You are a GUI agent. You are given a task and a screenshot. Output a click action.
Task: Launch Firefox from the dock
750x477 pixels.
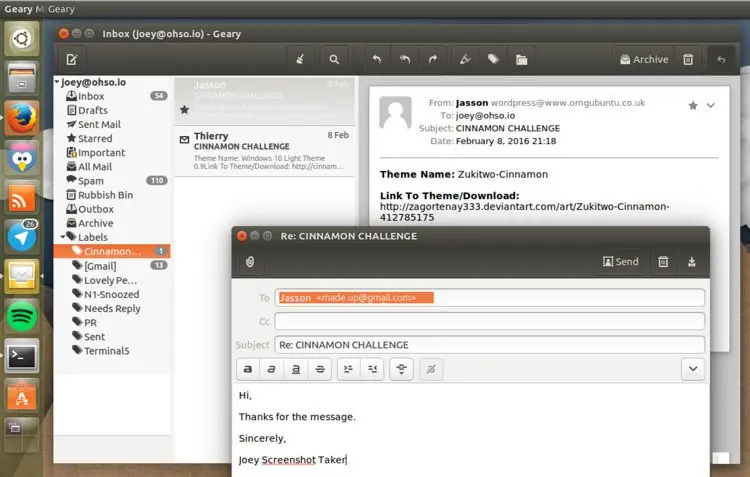(x=22, y=118)
